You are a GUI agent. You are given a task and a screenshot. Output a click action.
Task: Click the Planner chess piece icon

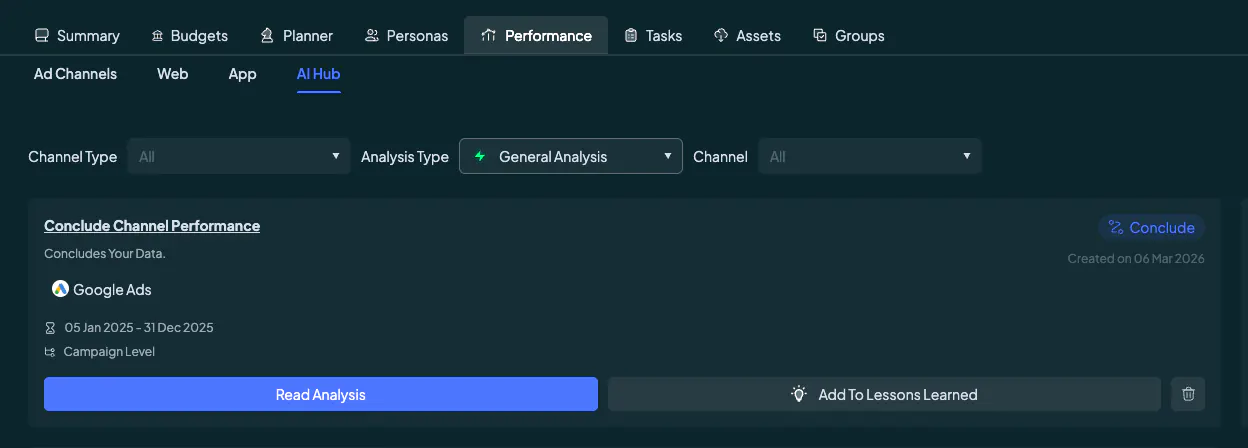click(267, 35)
